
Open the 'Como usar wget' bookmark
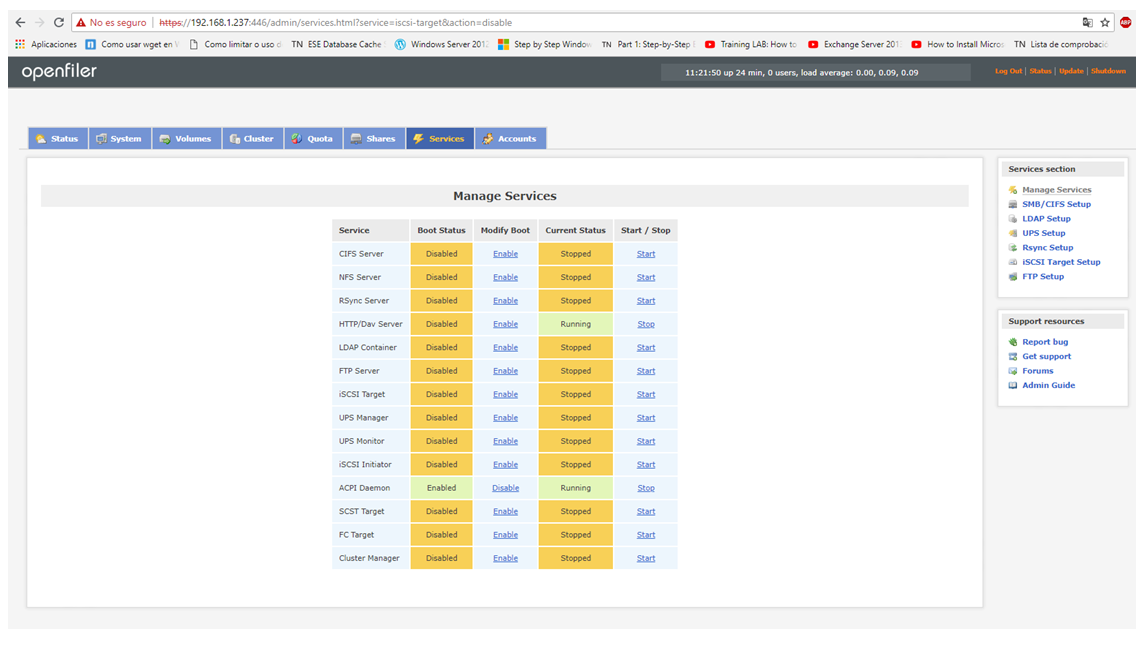point(132,44)
